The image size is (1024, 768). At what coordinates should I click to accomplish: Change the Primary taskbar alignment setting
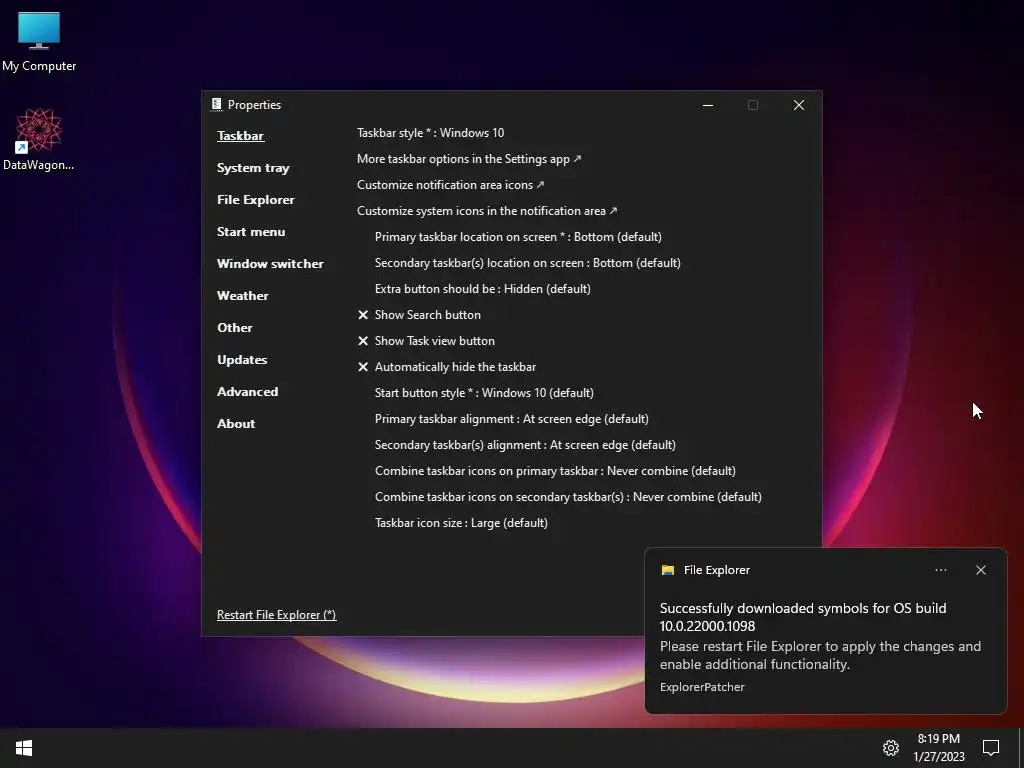pos(511,419)
